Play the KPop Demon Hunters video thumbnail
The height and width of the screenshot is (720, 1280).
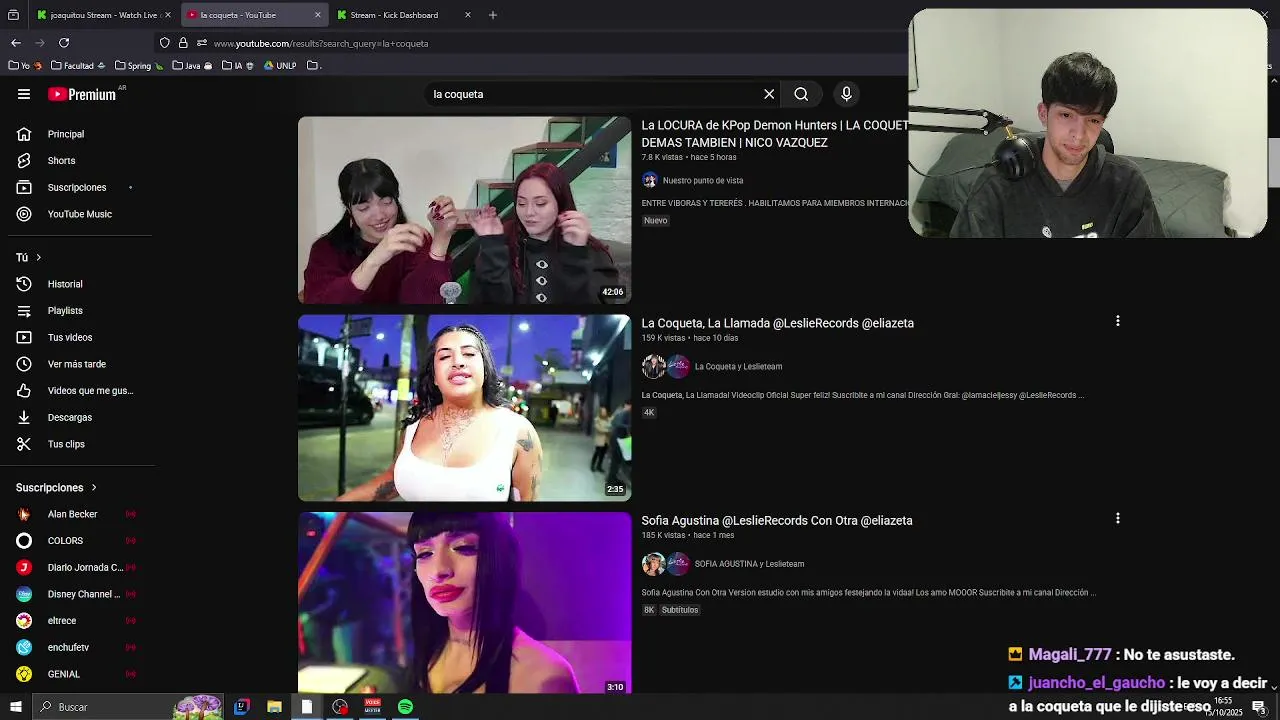[x=464, y=210]
